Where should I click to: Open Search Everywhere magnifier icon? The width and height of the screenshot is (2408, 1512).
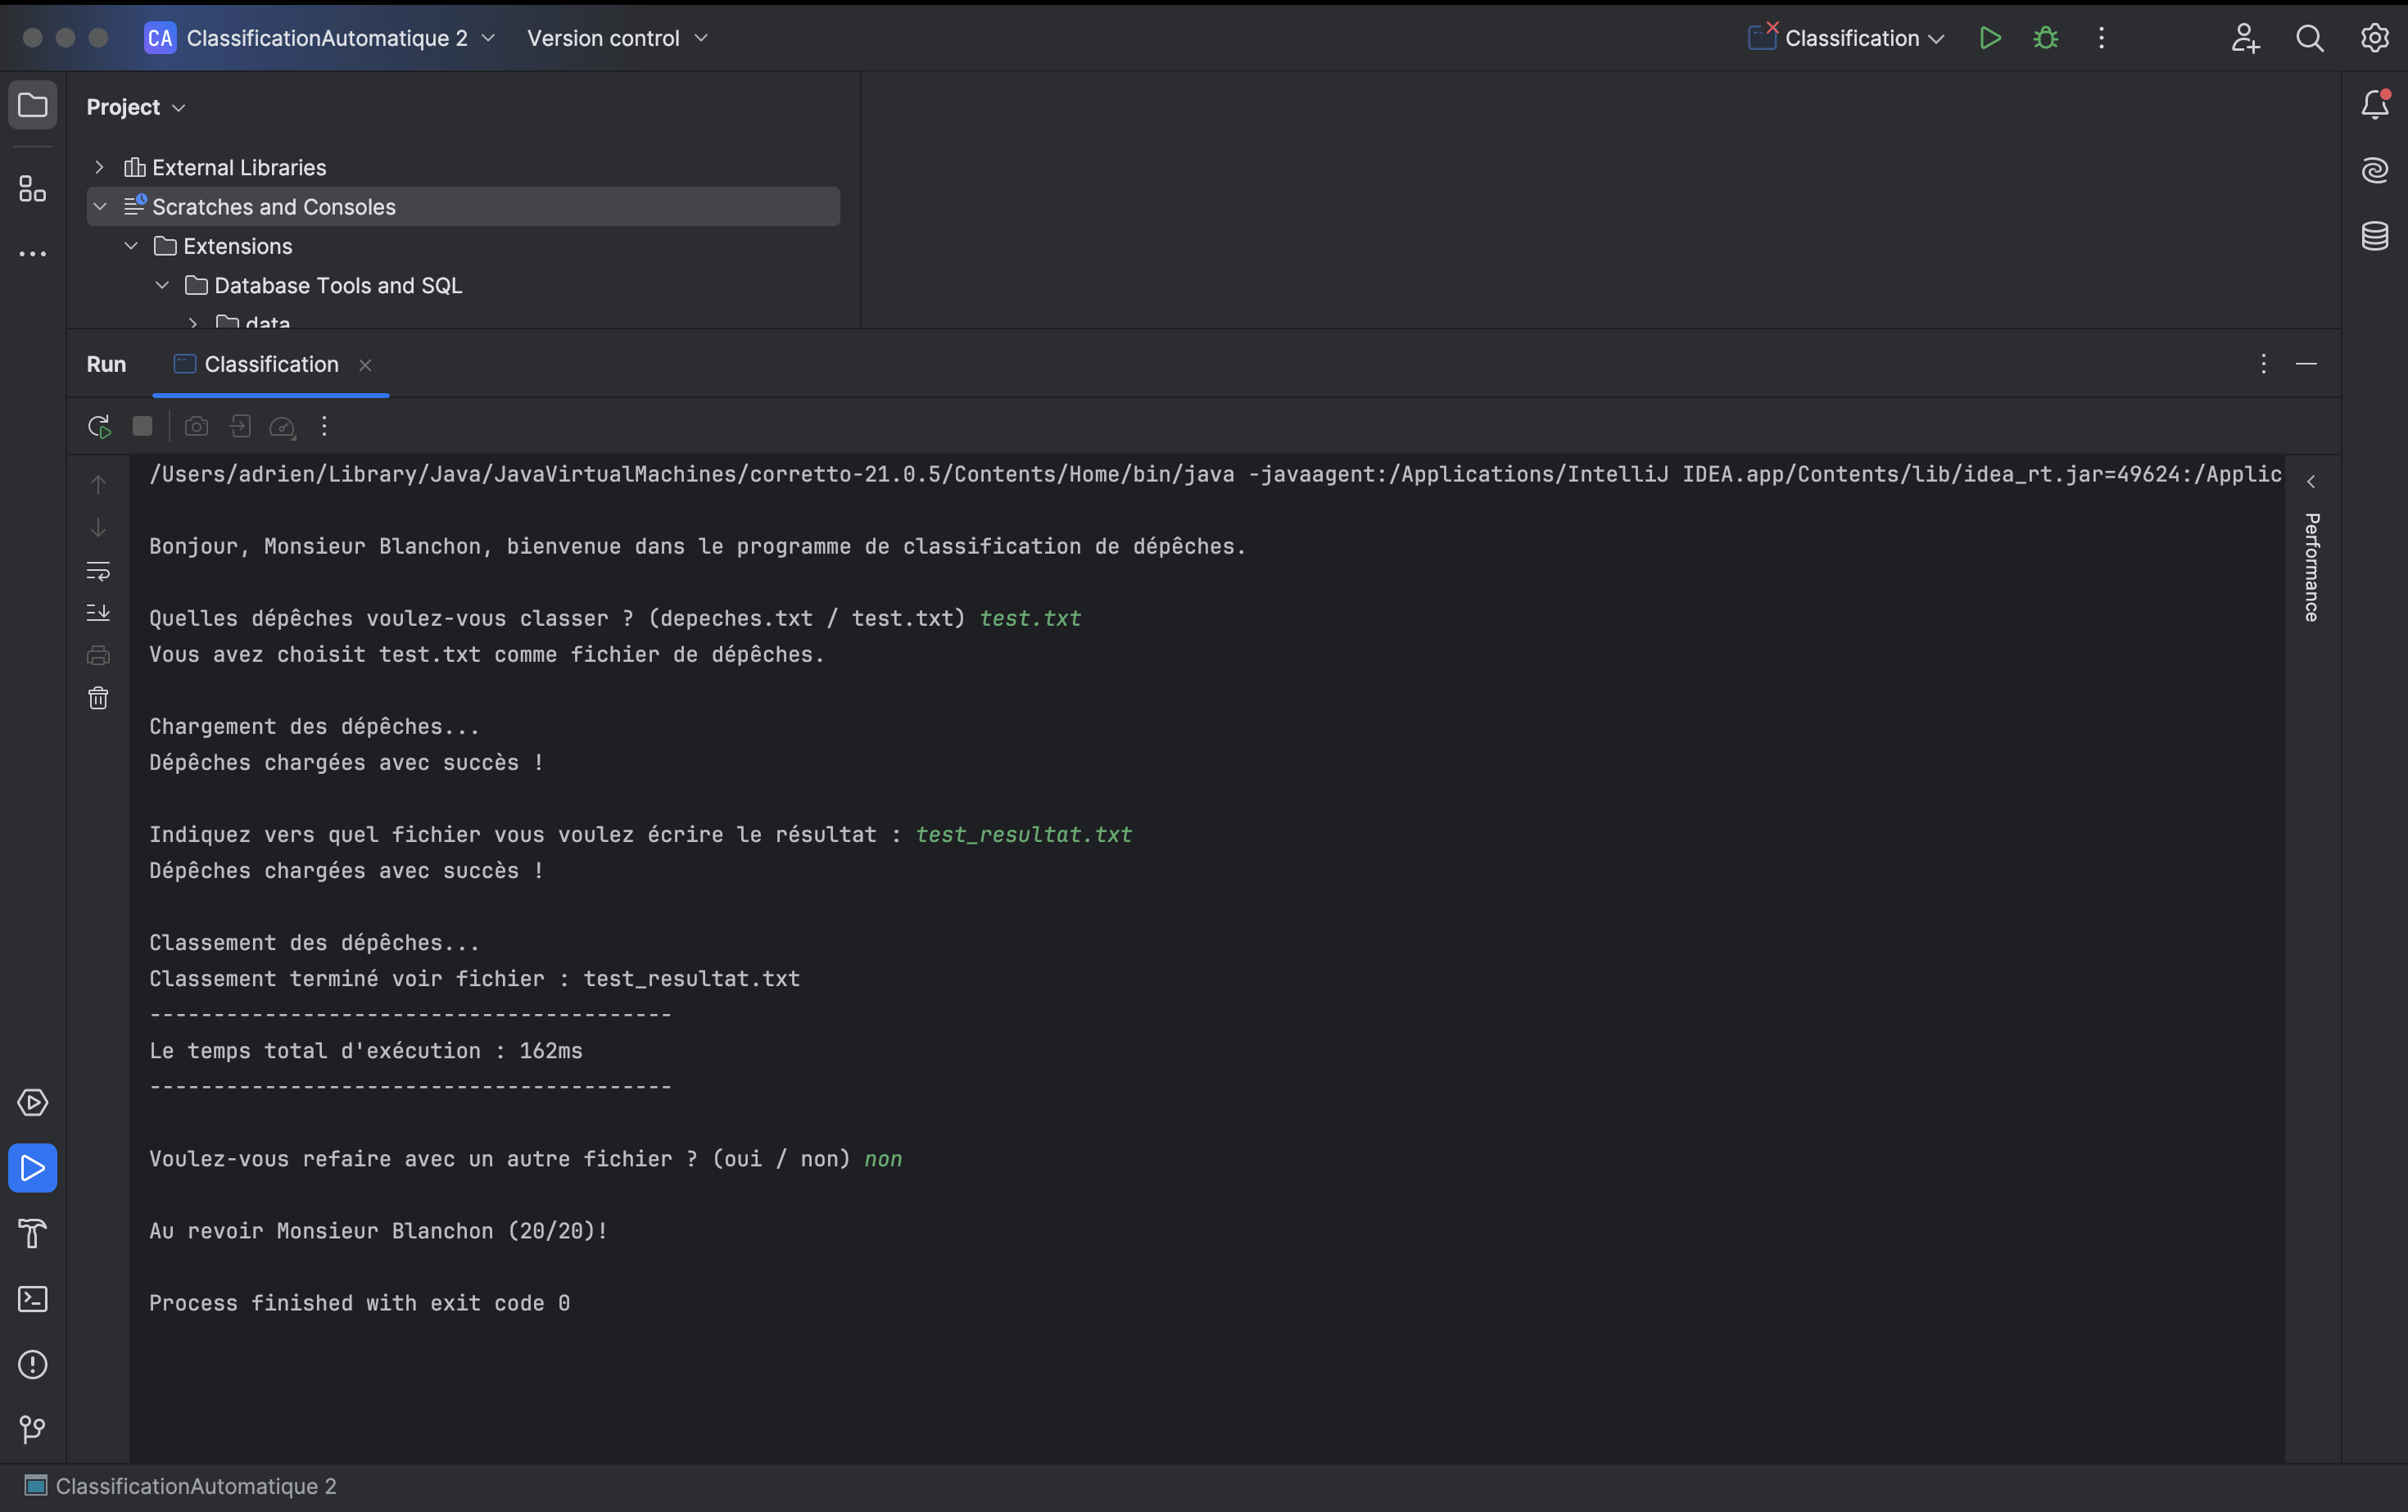point(2310,38)
